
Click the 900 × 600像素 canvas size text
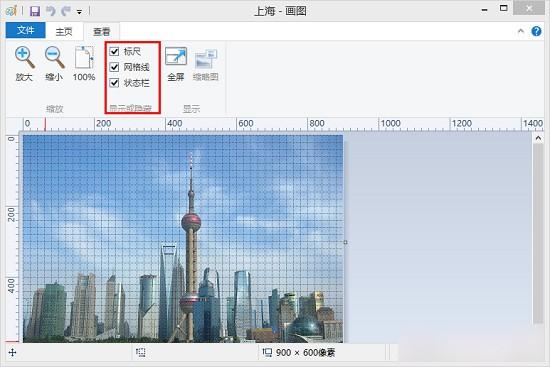tap(305, 353)
